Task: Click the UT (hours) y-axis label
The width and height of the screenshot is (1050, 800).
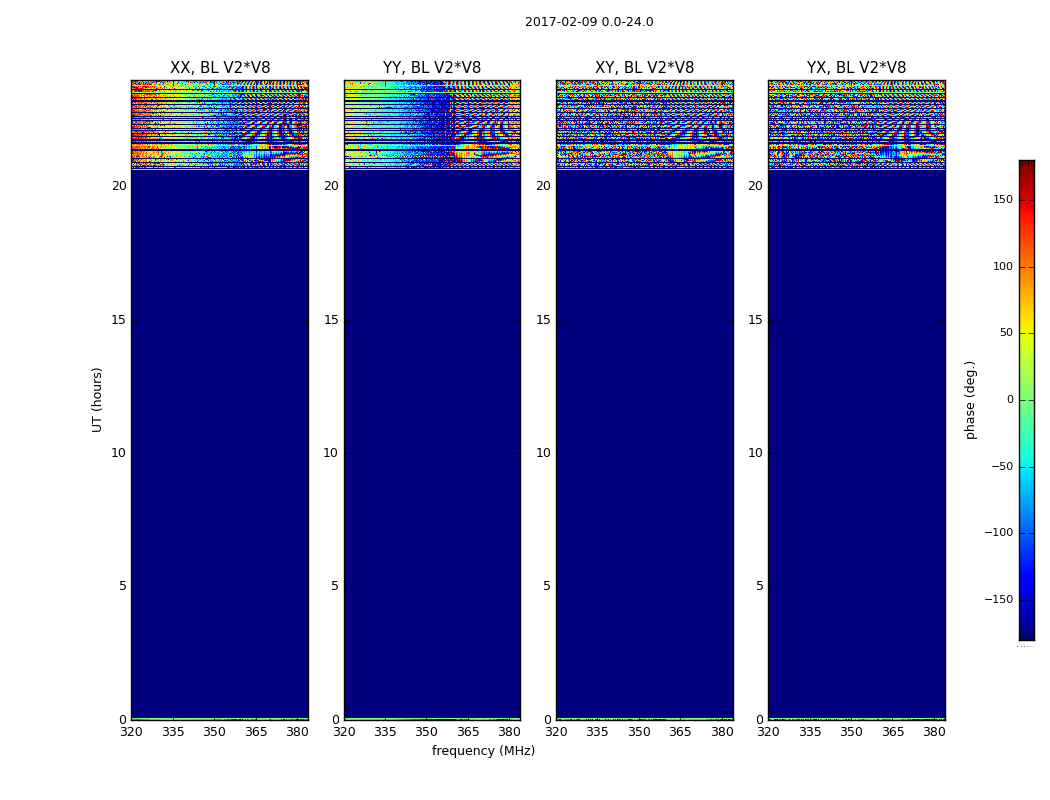Action: 97,399
